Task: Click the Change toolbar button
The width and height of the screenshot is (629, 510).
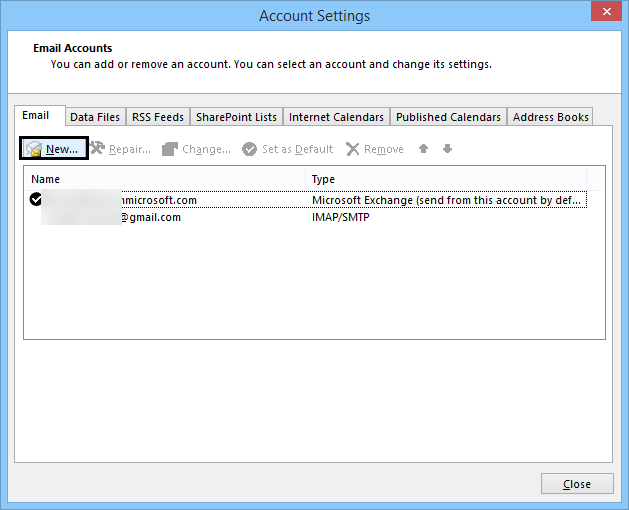Action: pyautogui.click(x=197, y=149)
